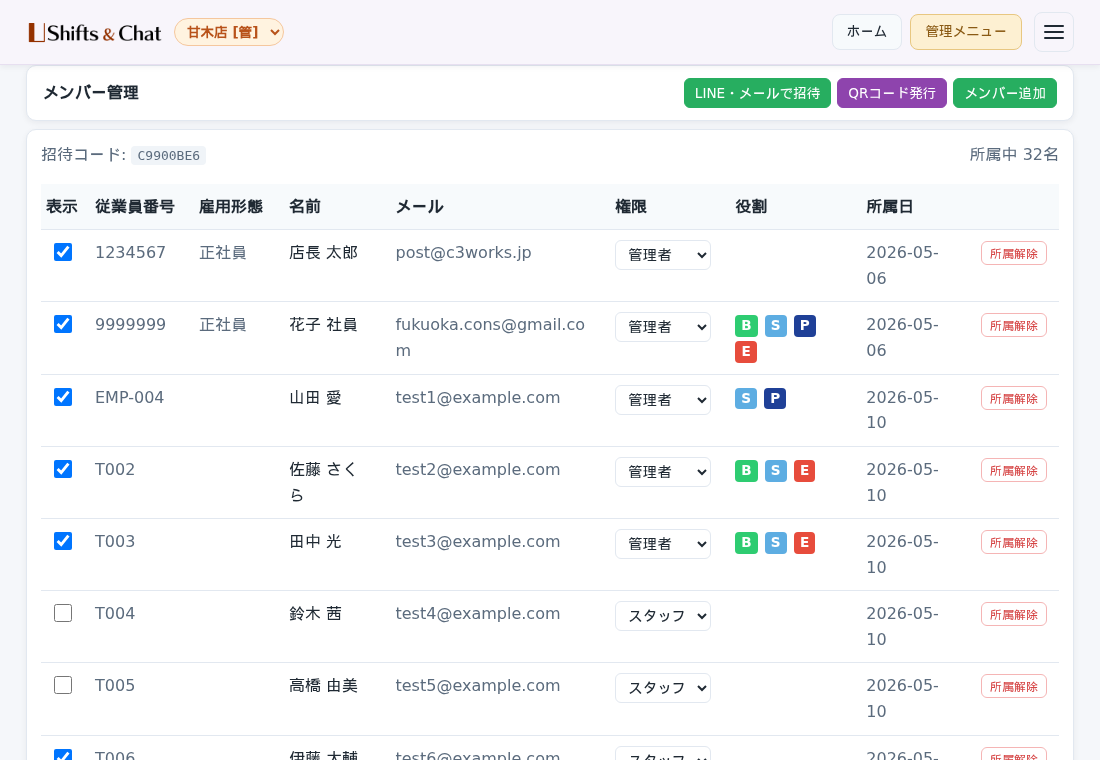Toggle the display checkbox for EMP-004

(63, 397)
